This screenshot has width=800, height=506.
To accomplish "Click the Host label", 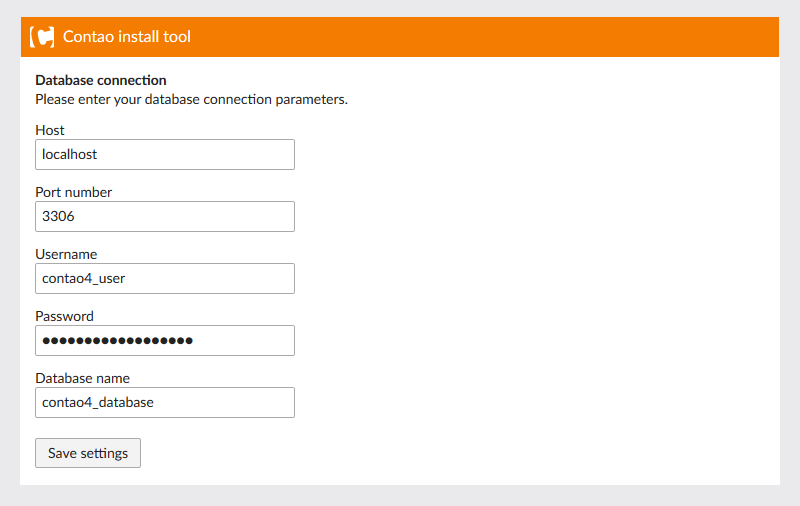I will [x=50, y=130].
